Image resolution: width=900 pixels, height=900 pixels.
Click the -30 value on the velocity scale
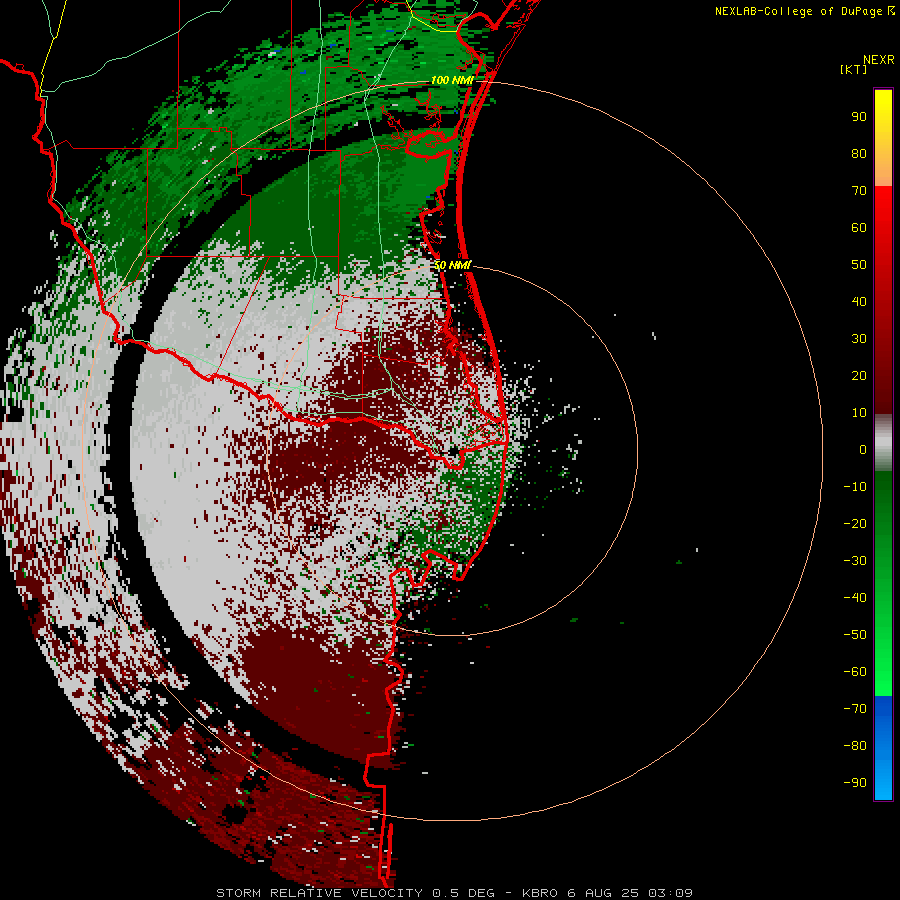(x=855, y=561)
